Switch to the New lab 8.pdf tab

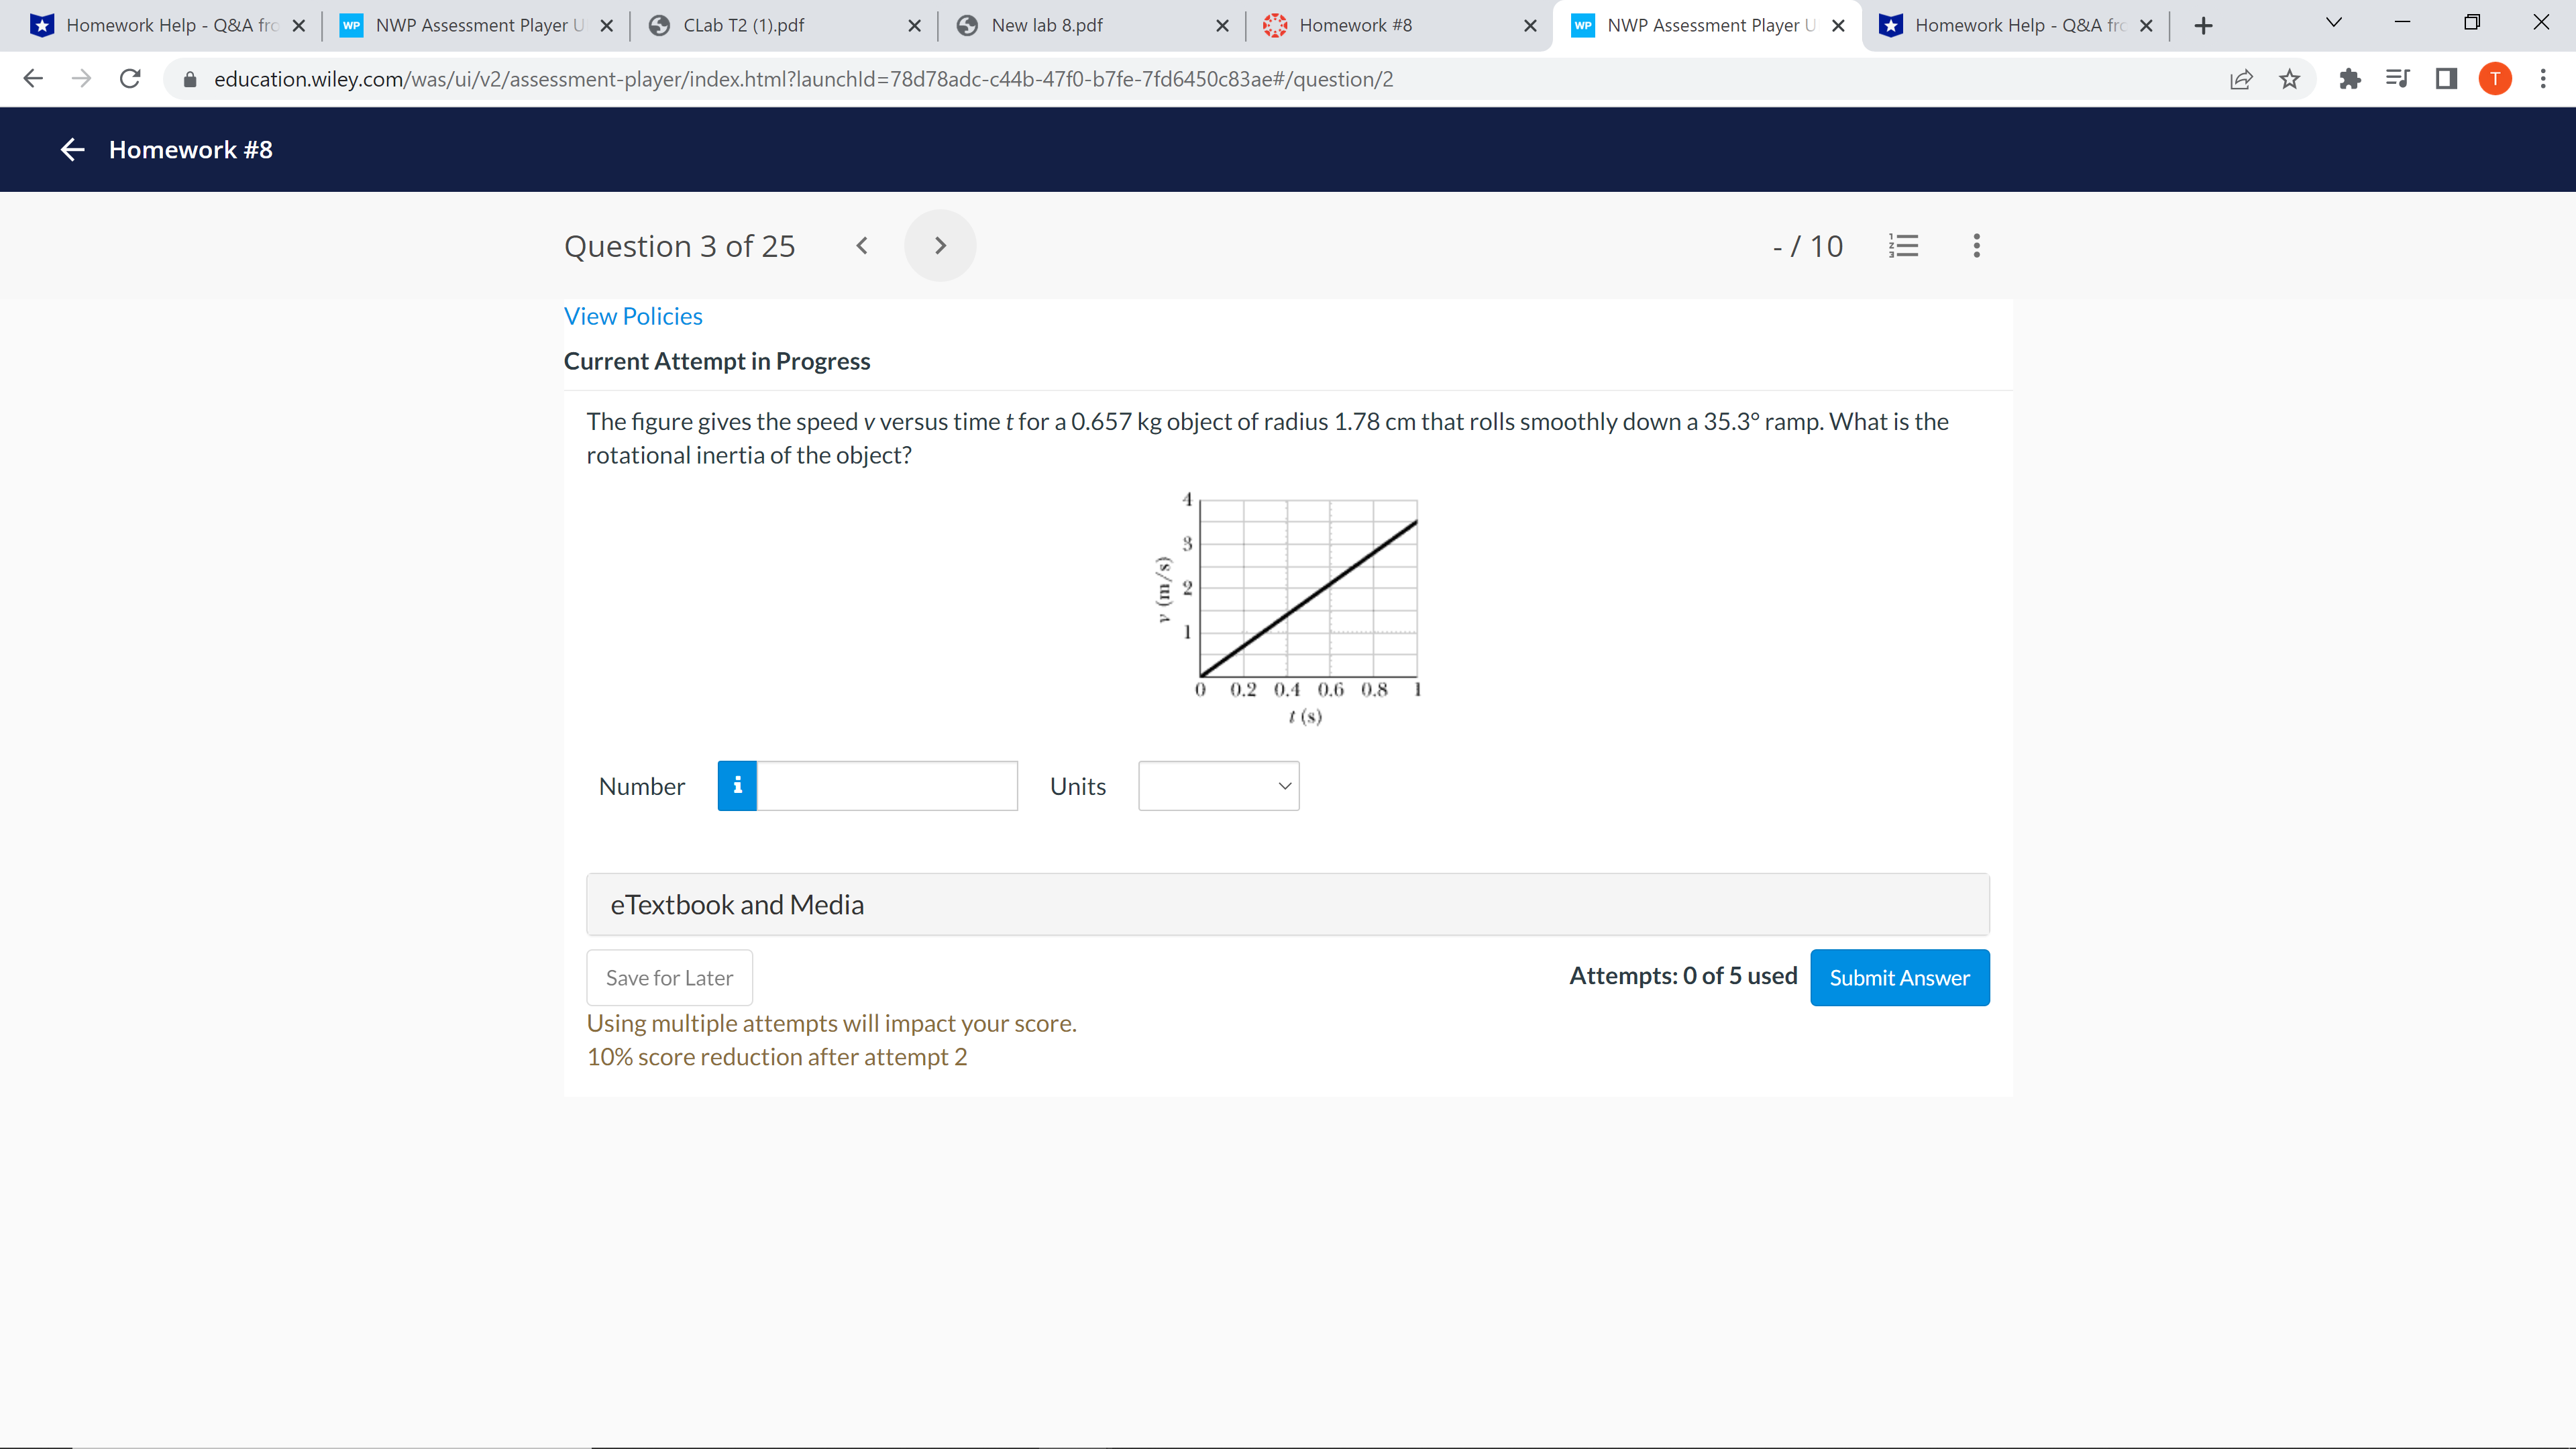[1047, 26]
